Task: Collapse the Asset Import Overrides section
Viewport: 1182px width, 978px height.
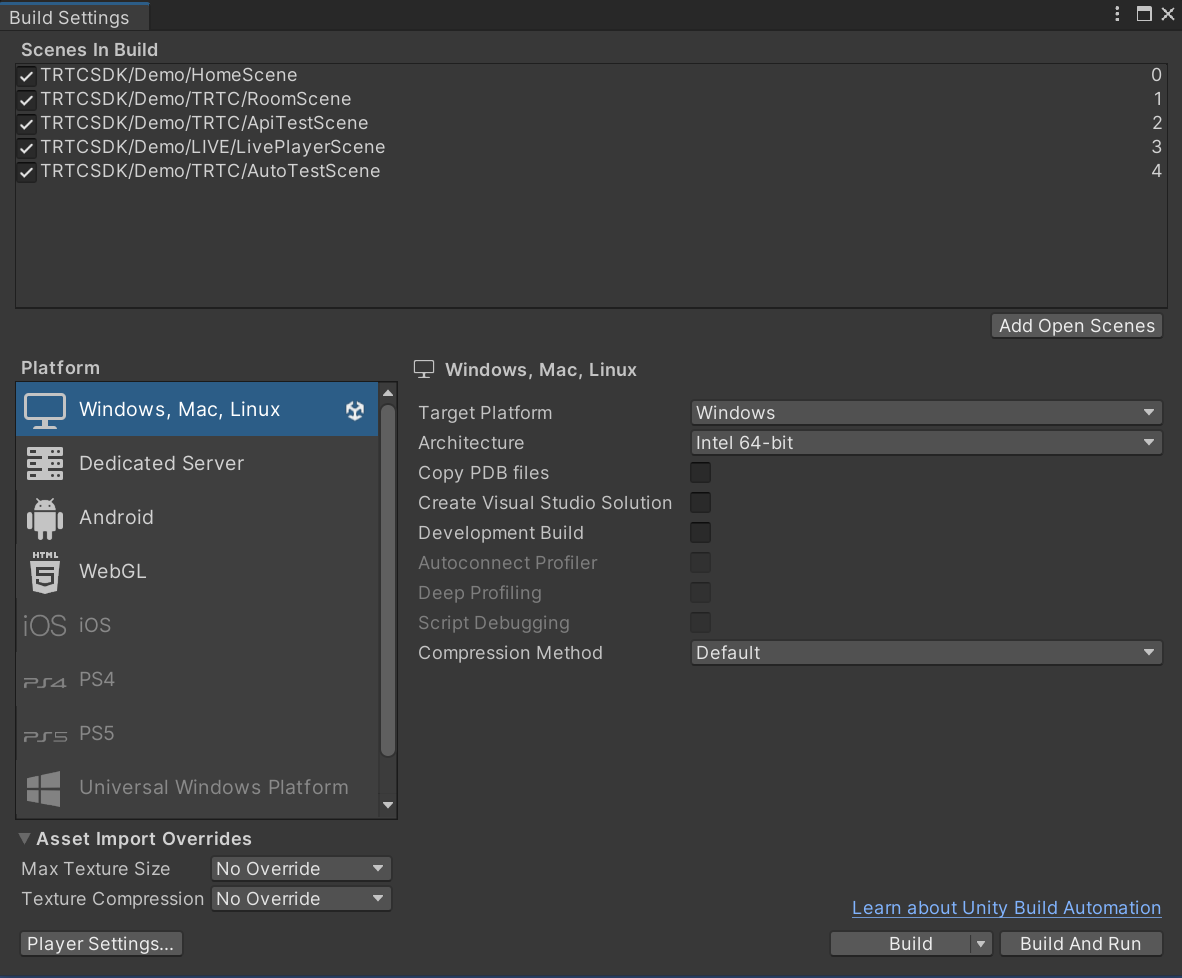Action: click(x=25, y=838)
